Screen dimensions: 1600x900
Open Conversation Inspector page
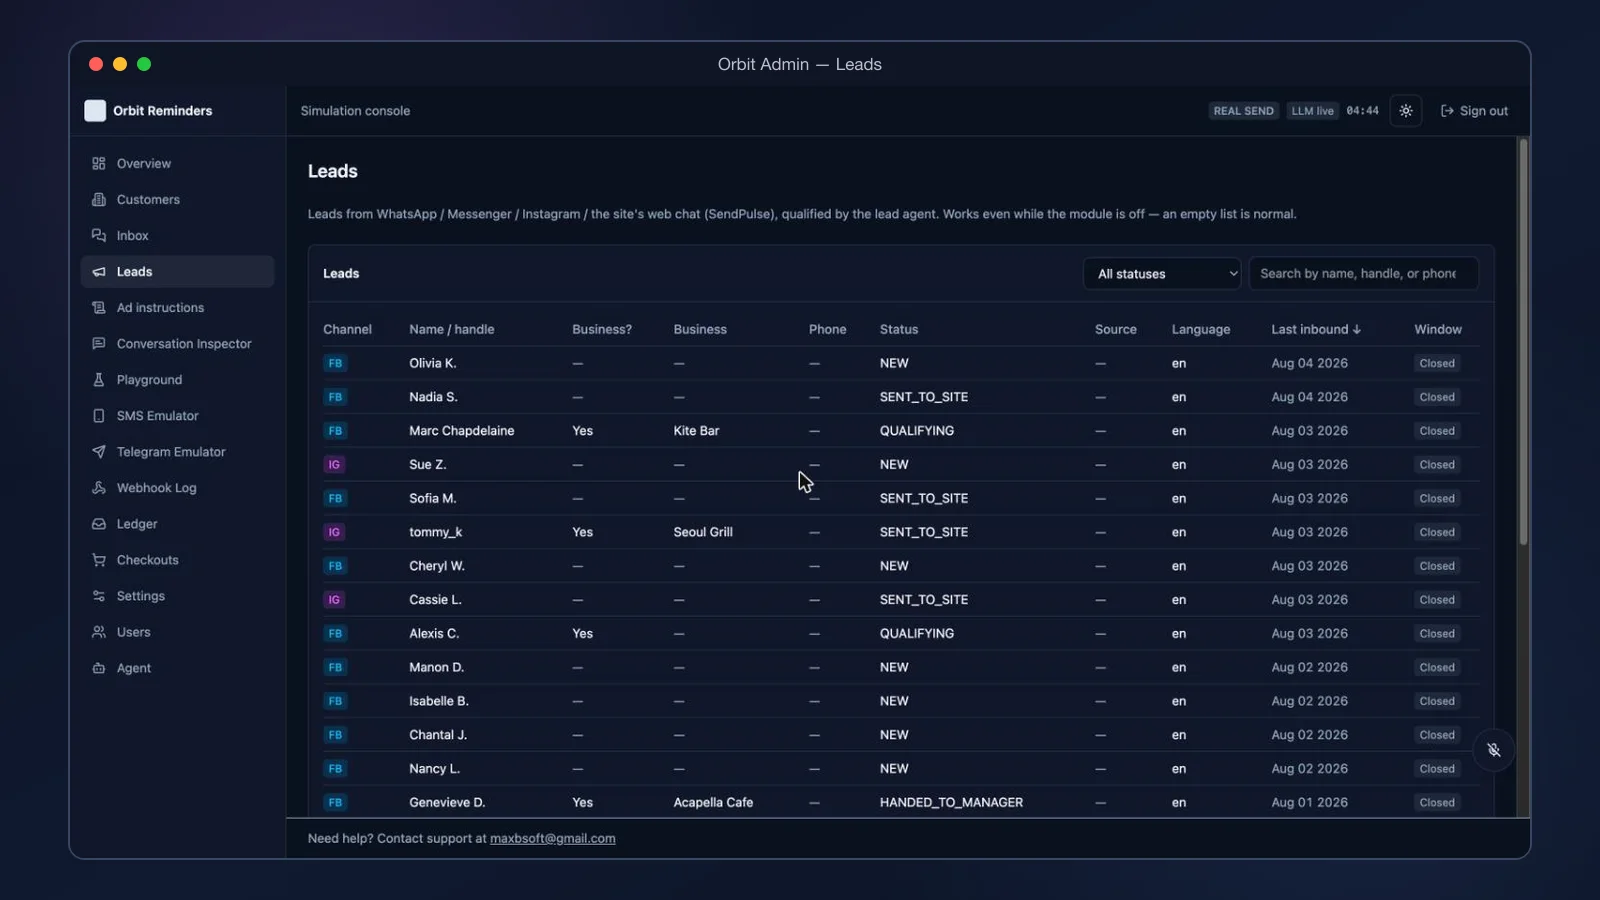point(177,343)
